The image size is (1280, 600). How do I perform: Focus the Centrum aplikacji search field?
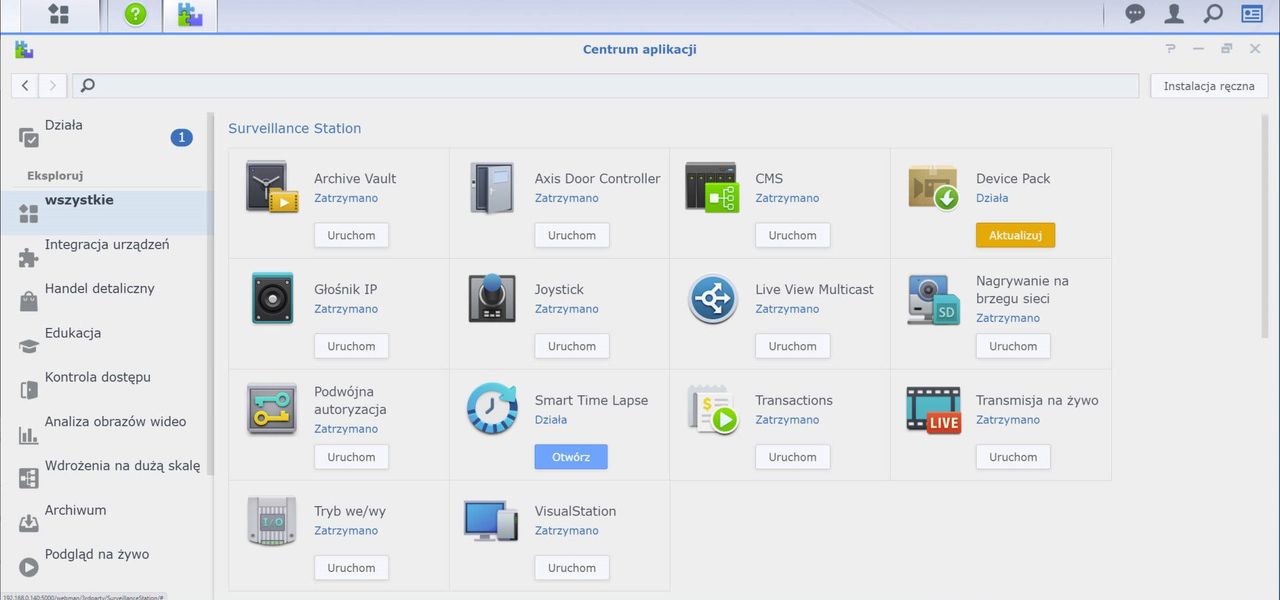point(606,86)
